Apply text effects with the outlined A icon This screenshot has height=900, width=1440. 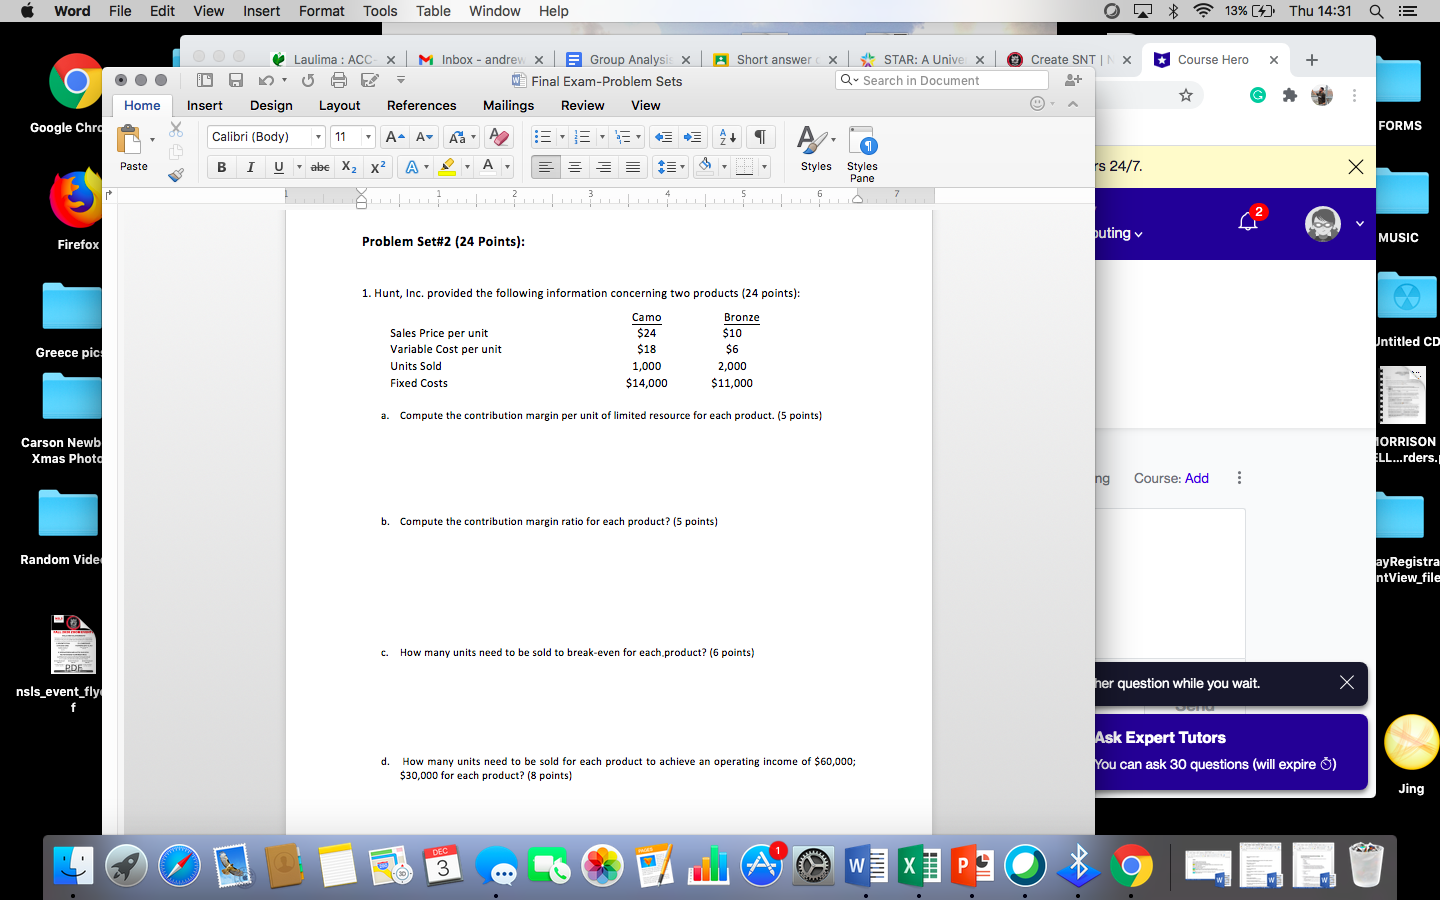411,167
